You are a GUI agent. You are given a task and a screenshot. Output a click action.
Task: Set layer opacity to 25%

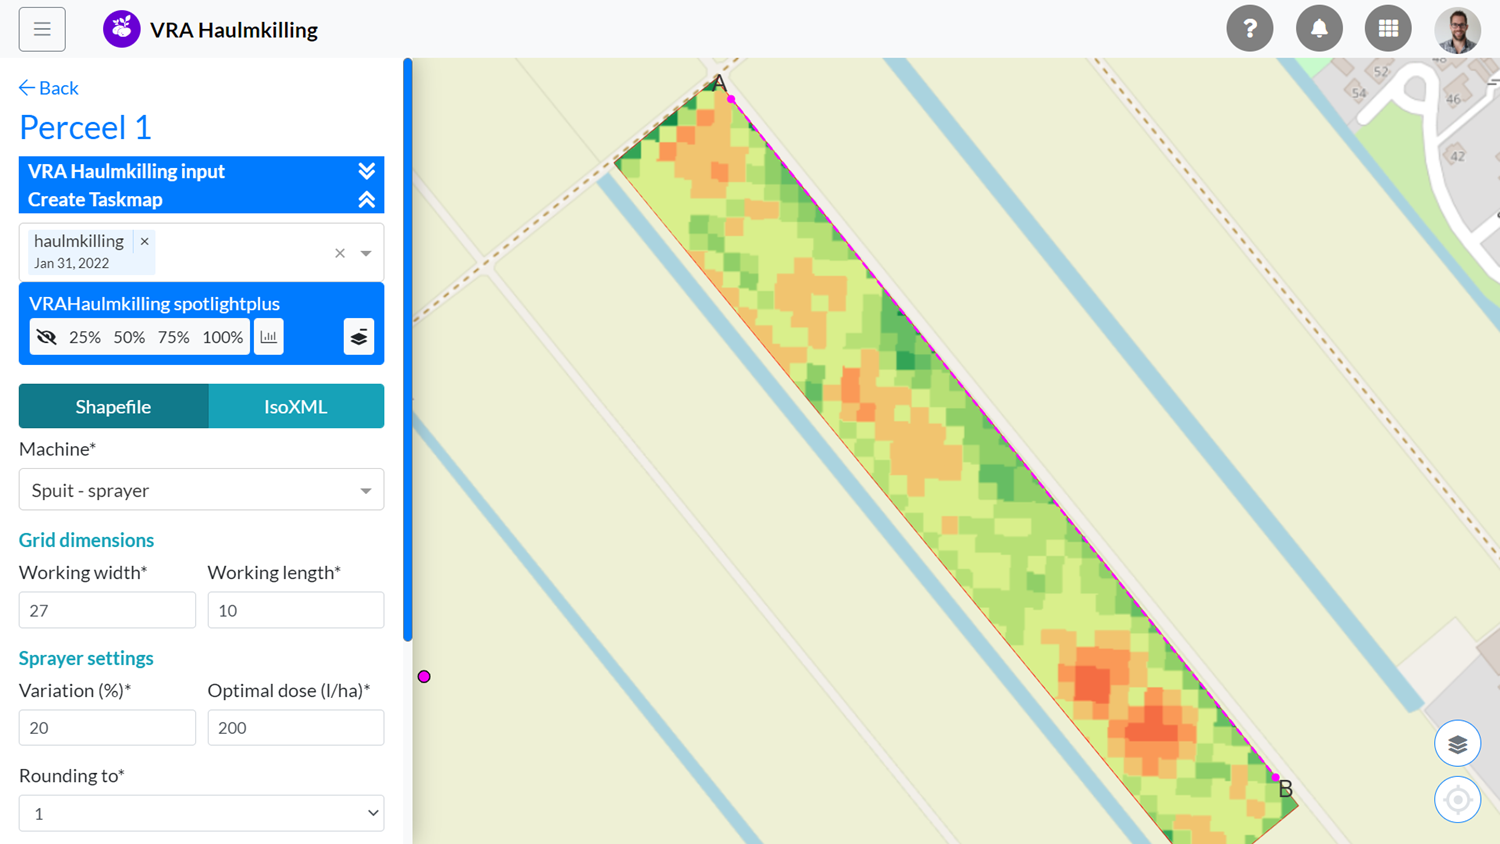click(85, 337)
